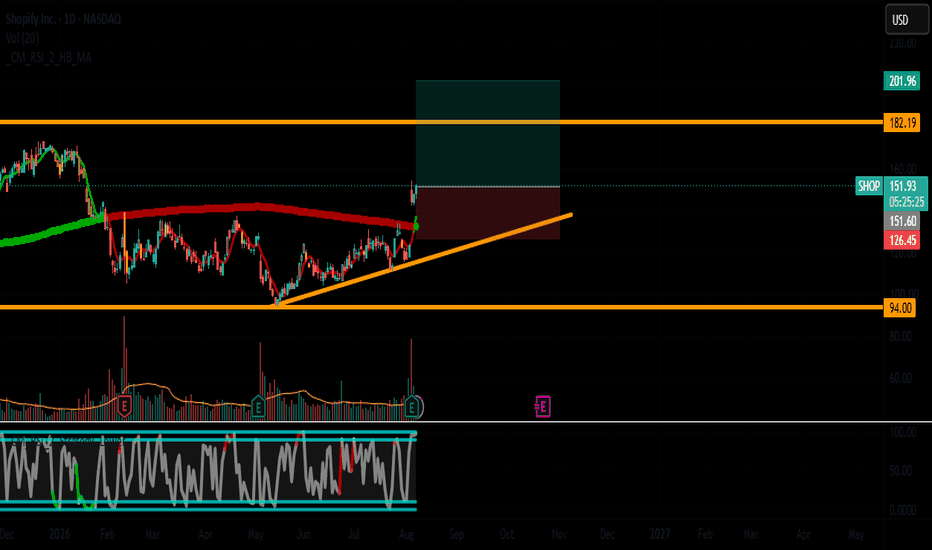Click the Aug label on time axis
The width and height of the screenshot is (932, 550).
(x=407, y=534)
